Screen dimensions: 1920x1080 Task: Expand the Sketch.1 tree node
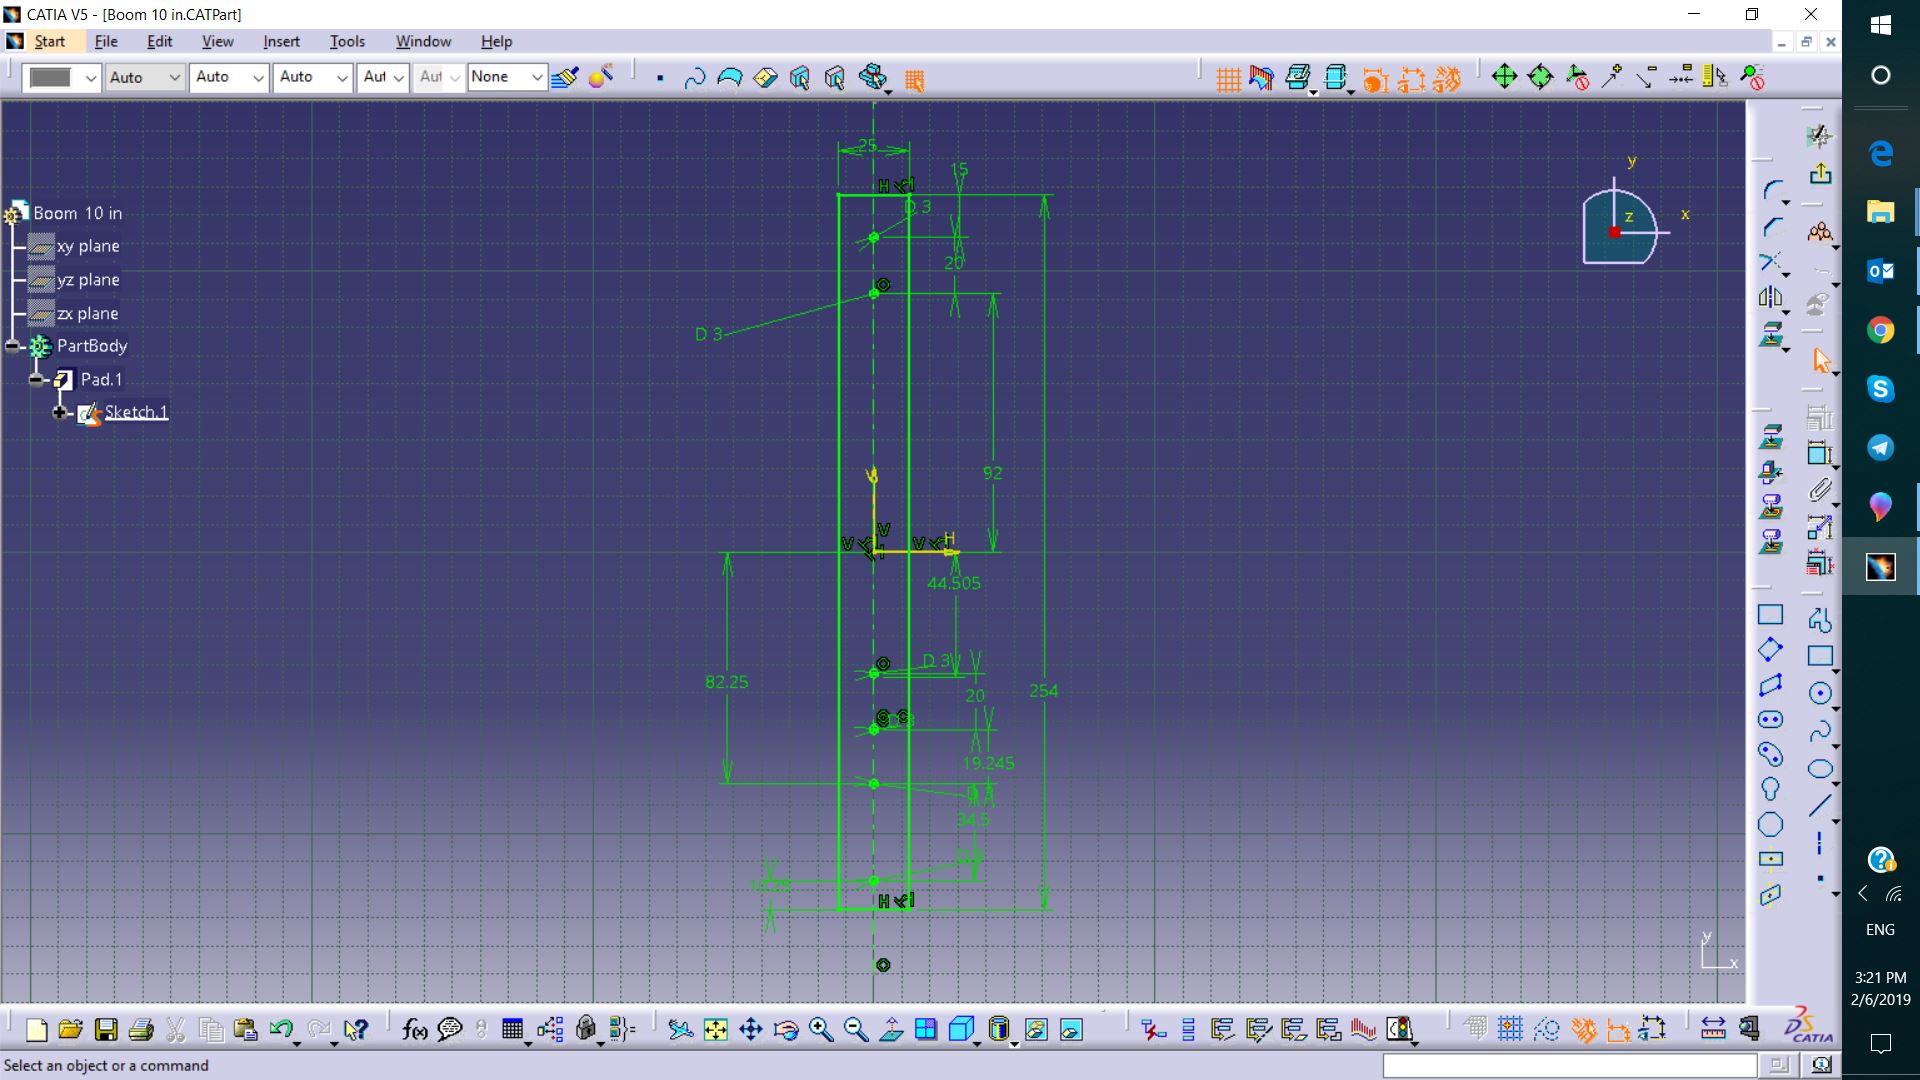(59, 412)
